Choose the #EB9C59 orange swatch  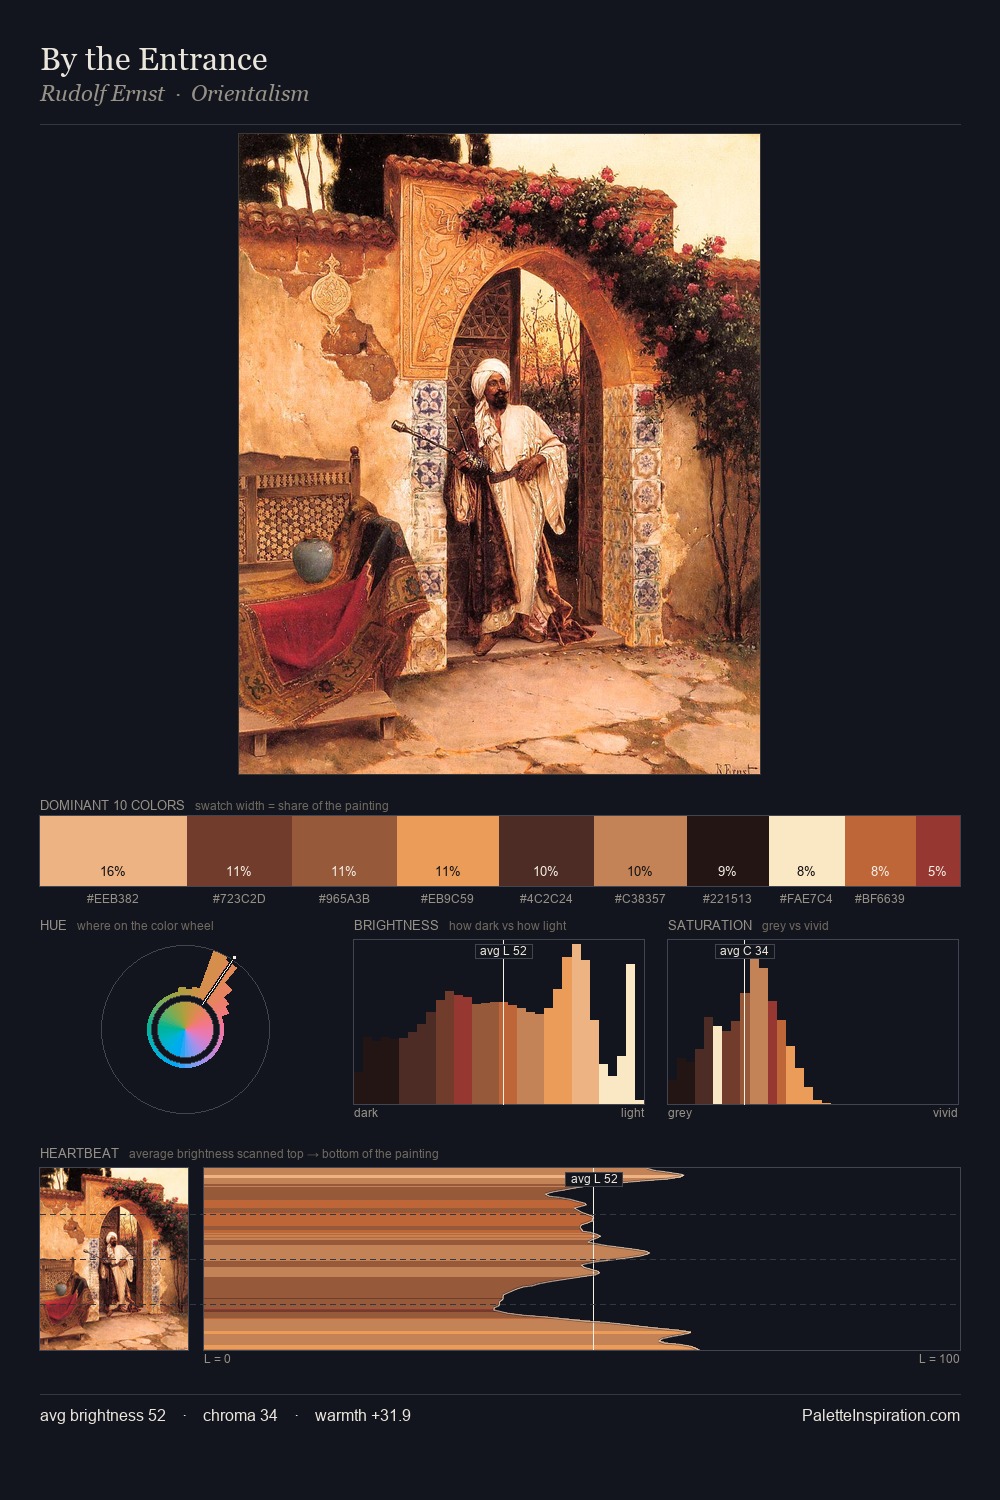[x=448, y=851]
